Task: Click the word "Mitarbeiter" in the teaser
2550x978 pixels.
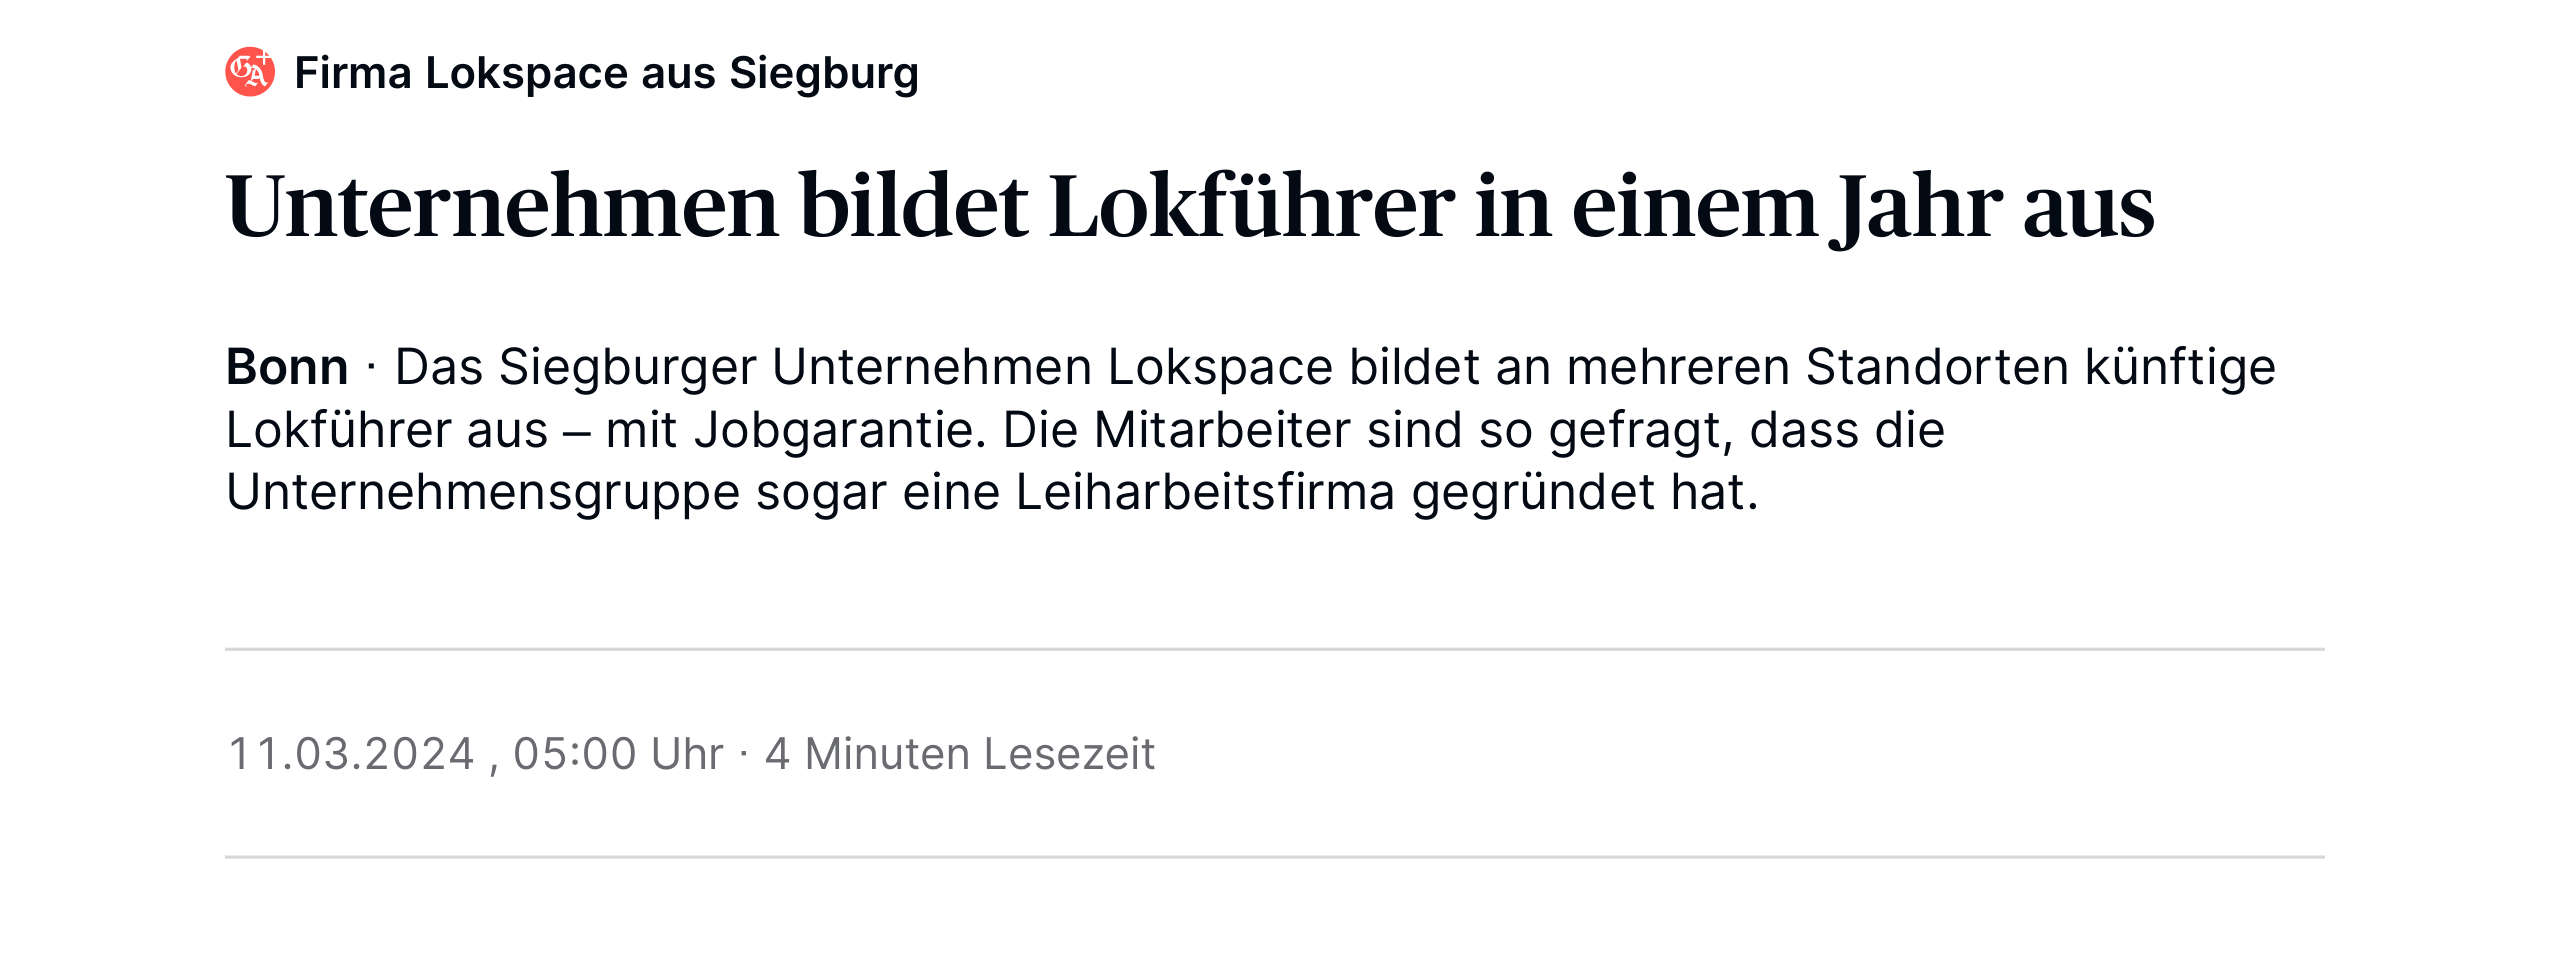Action: [1222, 430]
